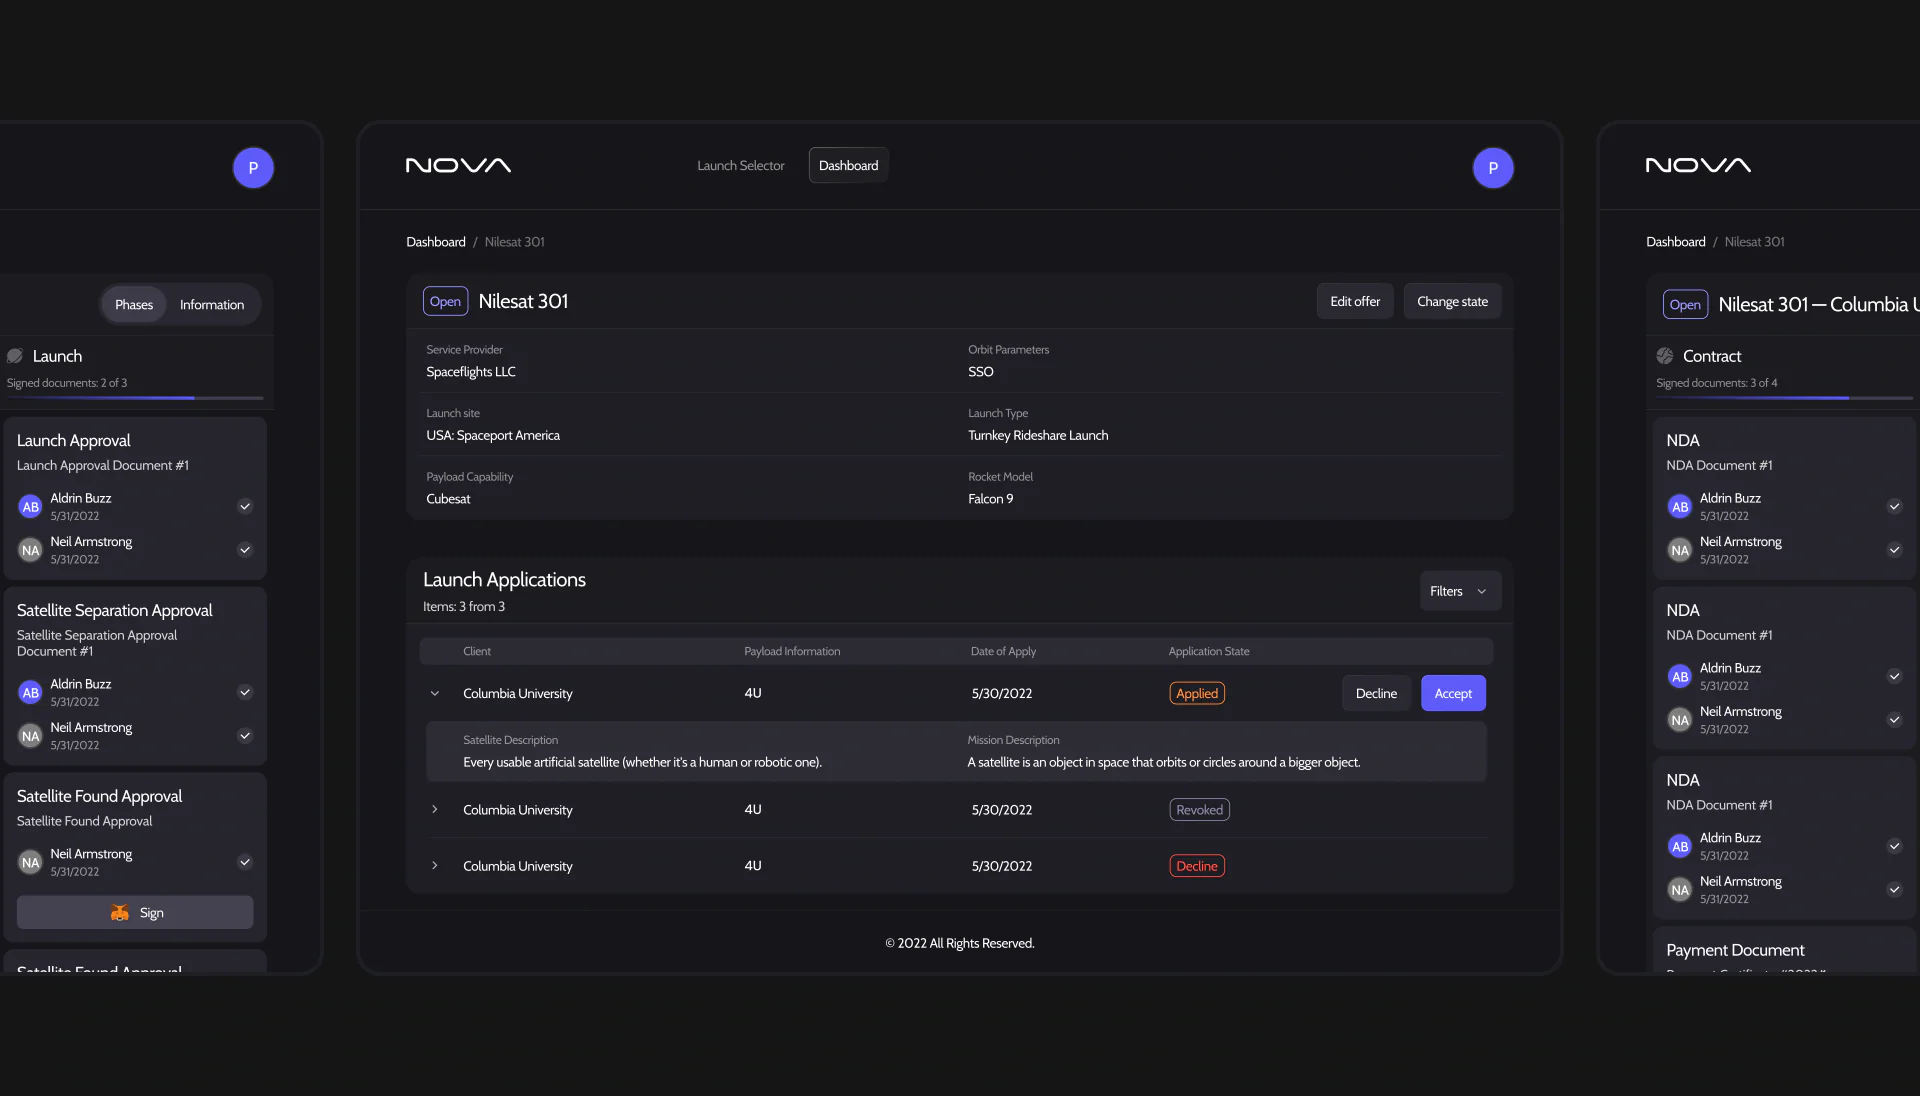Toggle the checkmark for Aldrin Buzz in first NDA card
1920x1096 pixels.
pyautogui.click(x=1894, y=507)
